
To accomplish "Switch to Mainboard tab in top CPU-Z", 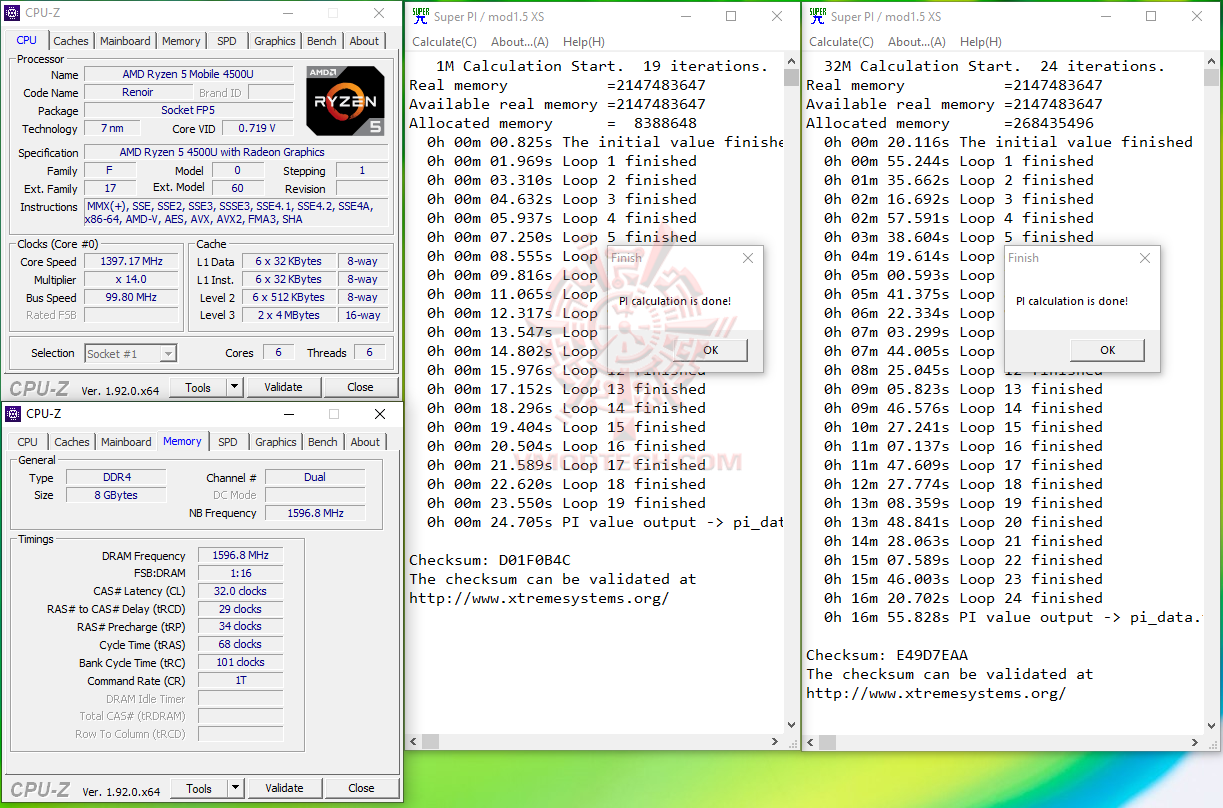I will [126, 41].
